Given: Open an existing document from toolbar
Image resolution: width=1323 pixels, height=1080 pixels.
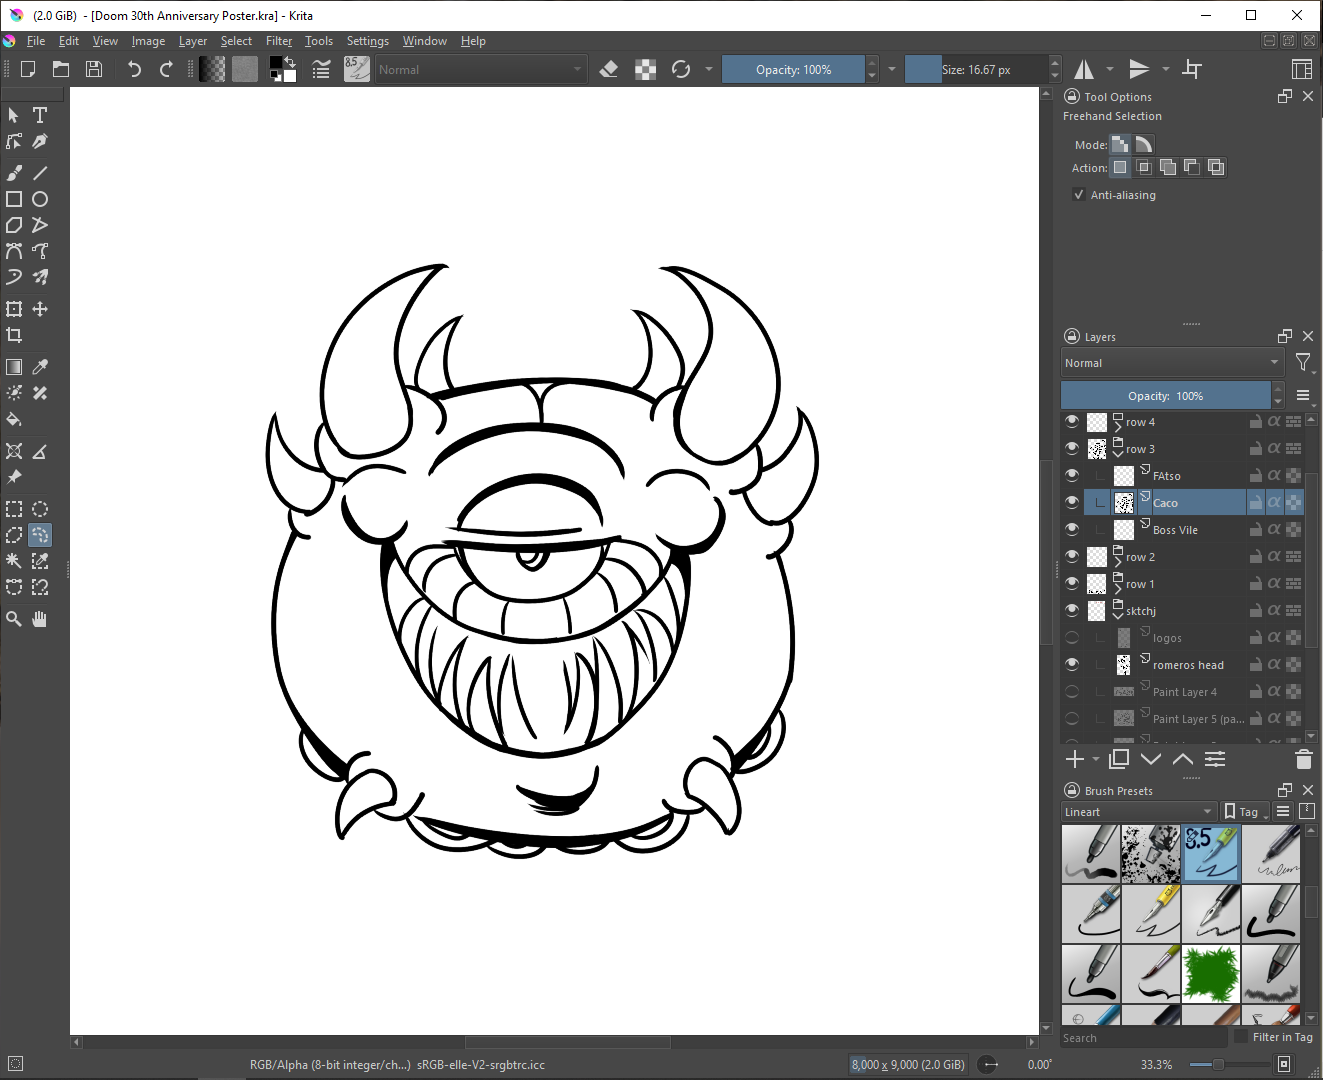Looking at the screenshot, I should click(61, 69).
